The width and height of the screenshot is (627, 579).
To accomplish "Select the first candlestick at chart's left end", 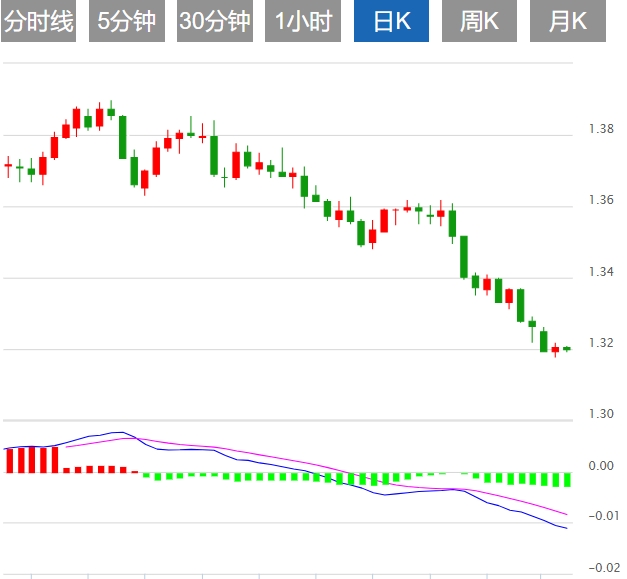I will (8, 165).
